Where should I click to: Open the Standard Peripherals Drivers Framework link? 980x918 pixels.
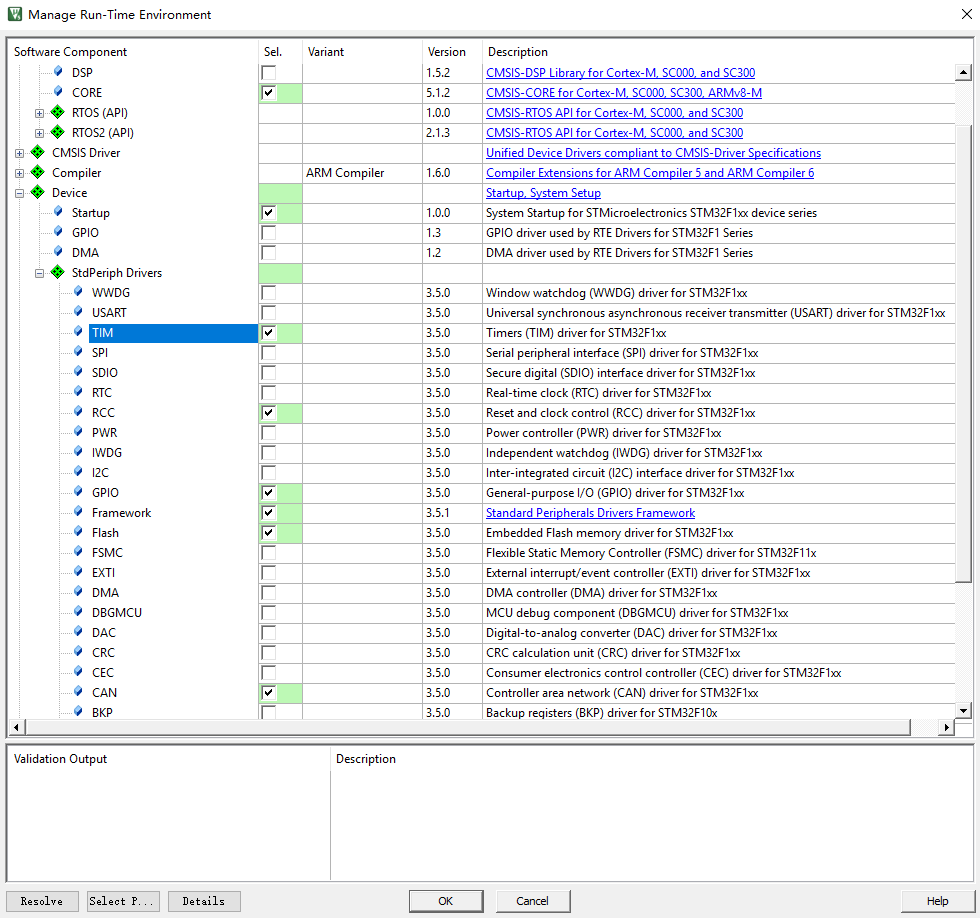[x=591, y=512]
